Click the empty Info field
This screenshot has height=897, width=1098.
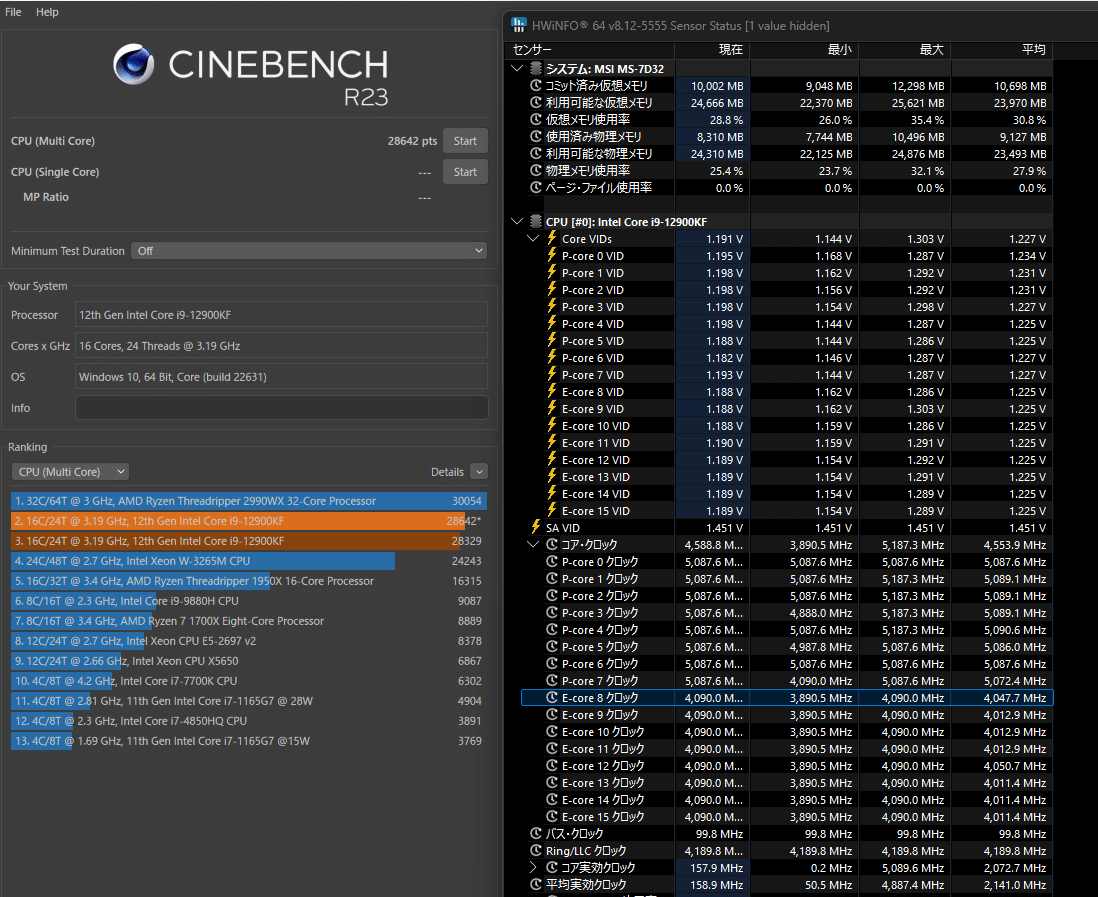click(x=282, y=408)
